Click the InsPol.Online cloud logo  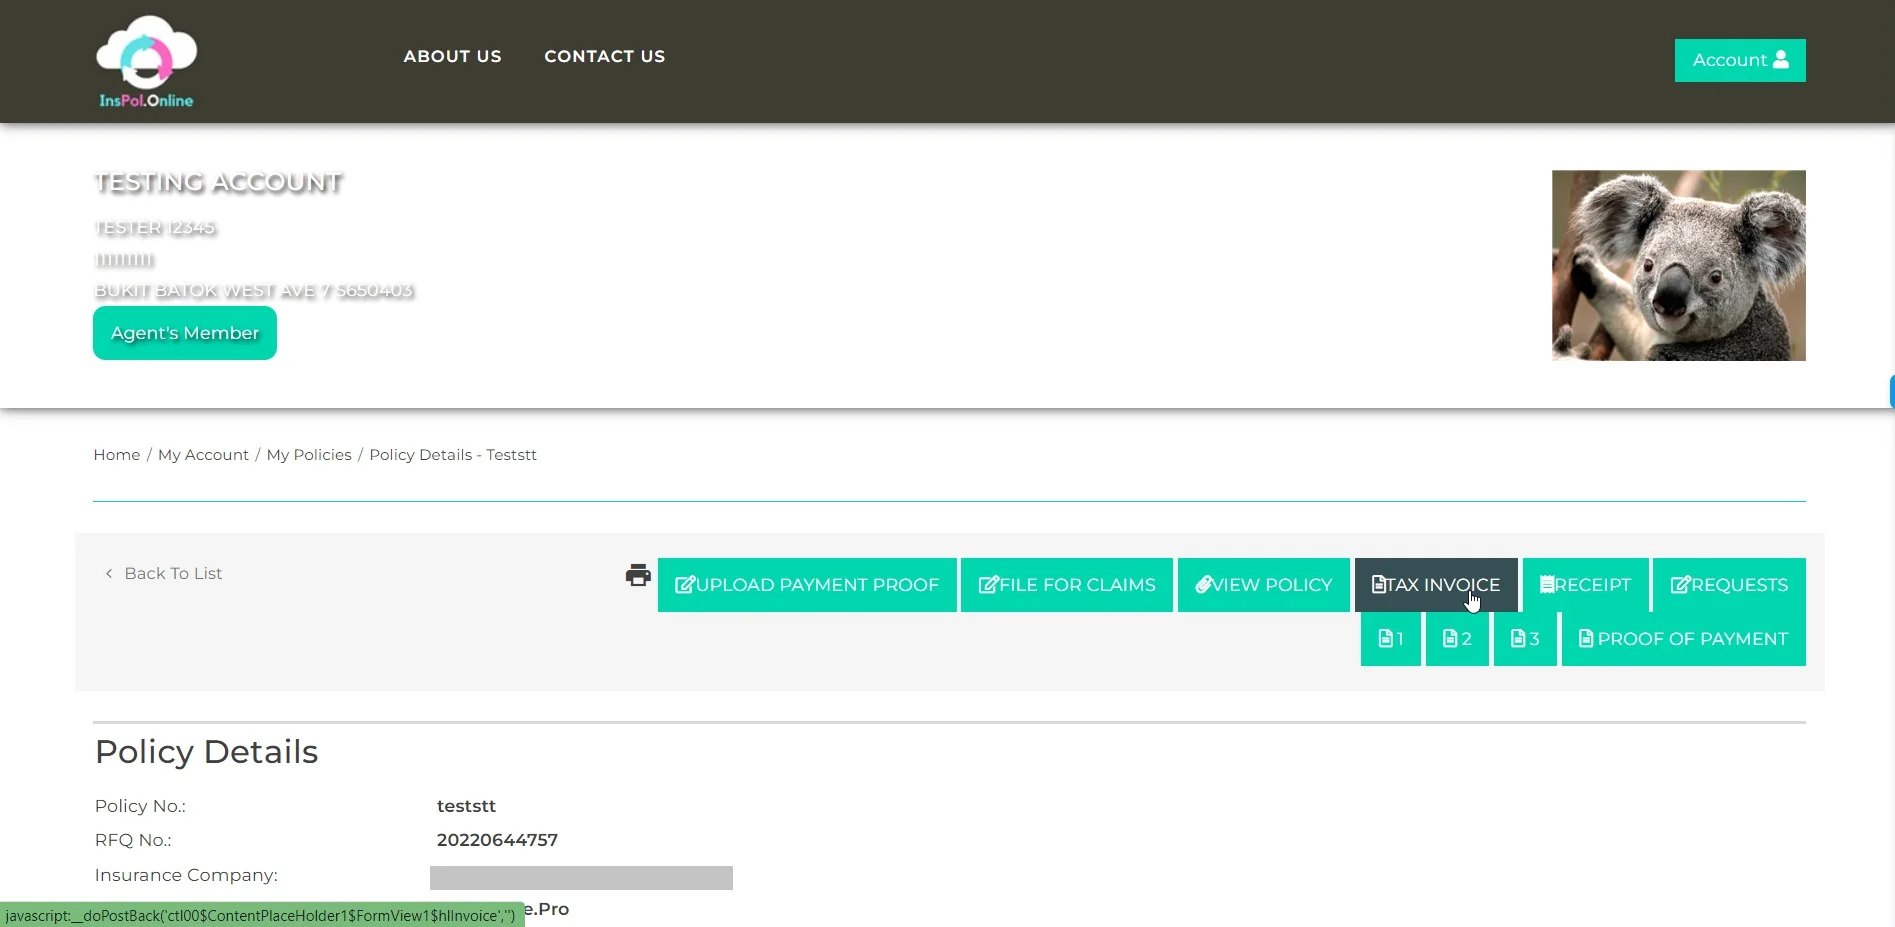[146, 61]
